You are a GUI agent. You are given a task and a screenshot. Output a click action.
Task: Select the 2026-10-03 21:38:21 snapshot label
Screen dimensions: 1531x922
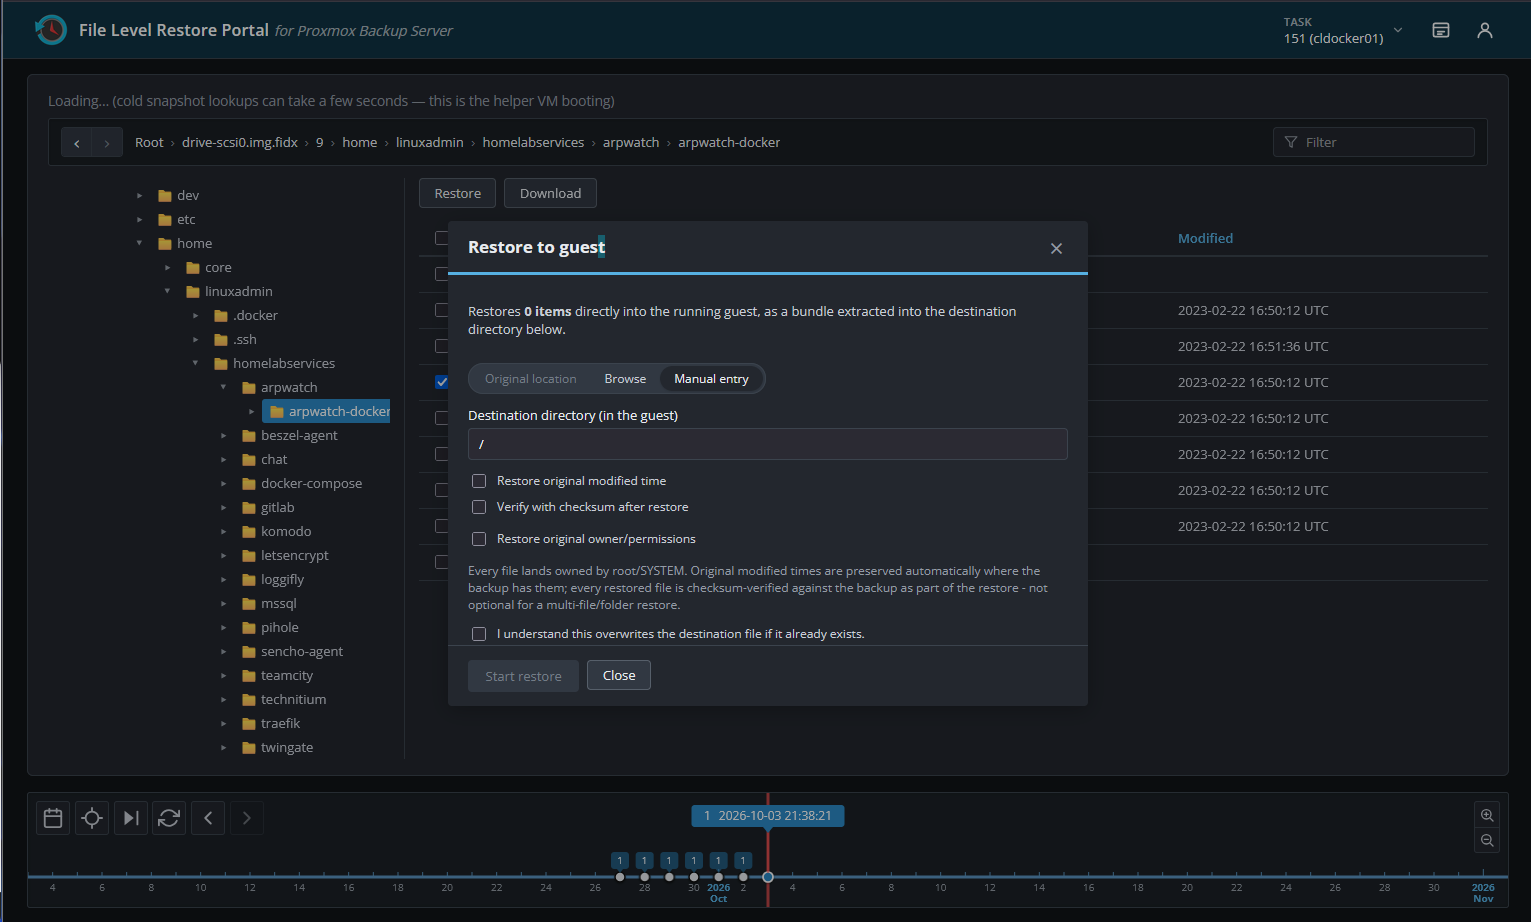click(768, 816)
